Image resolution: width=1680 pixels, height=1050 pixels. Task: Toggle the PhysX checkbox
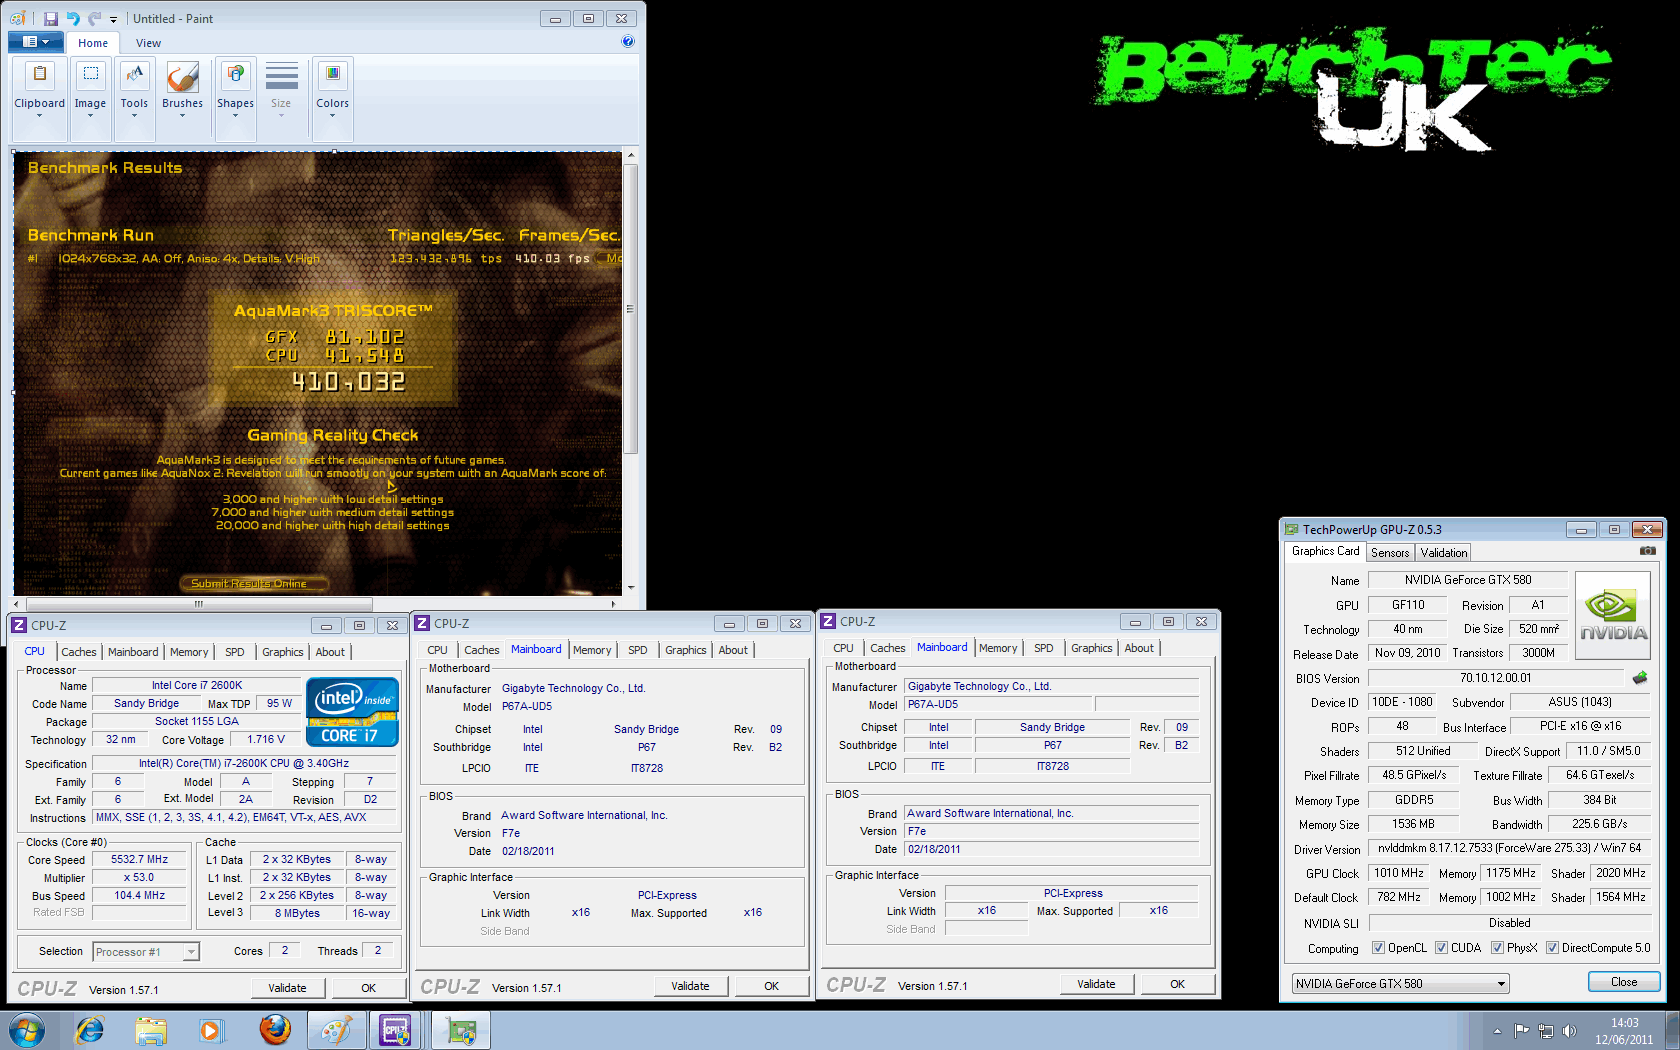click(x=1497, y=948)
